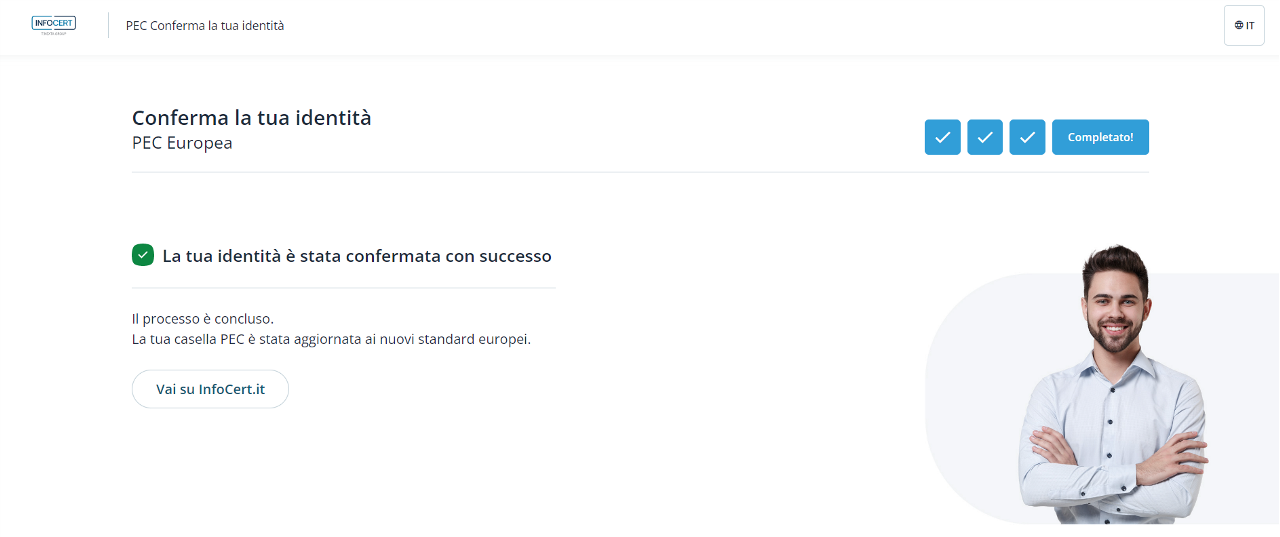Select the first completed step checkmark
The width and height of the screenshot is (1280, 537).
point(942,137)
